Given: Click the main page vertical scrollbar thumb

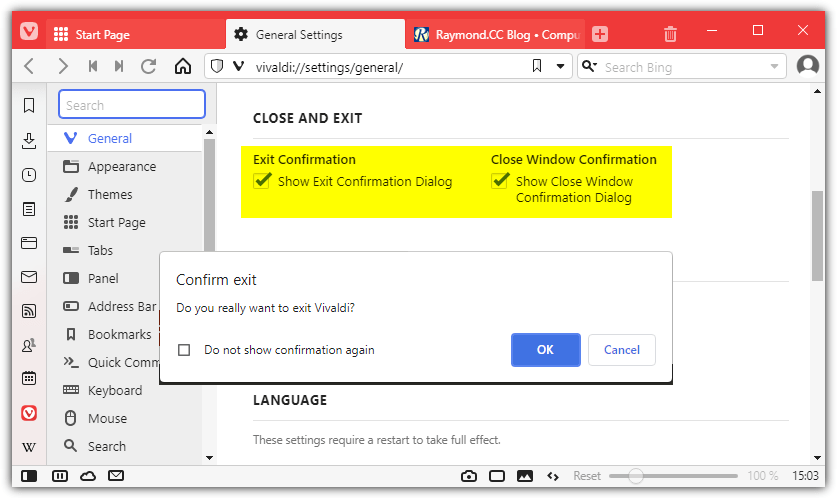Looking at the screenshot, I should pyautogui.click(x=817, y=235).
